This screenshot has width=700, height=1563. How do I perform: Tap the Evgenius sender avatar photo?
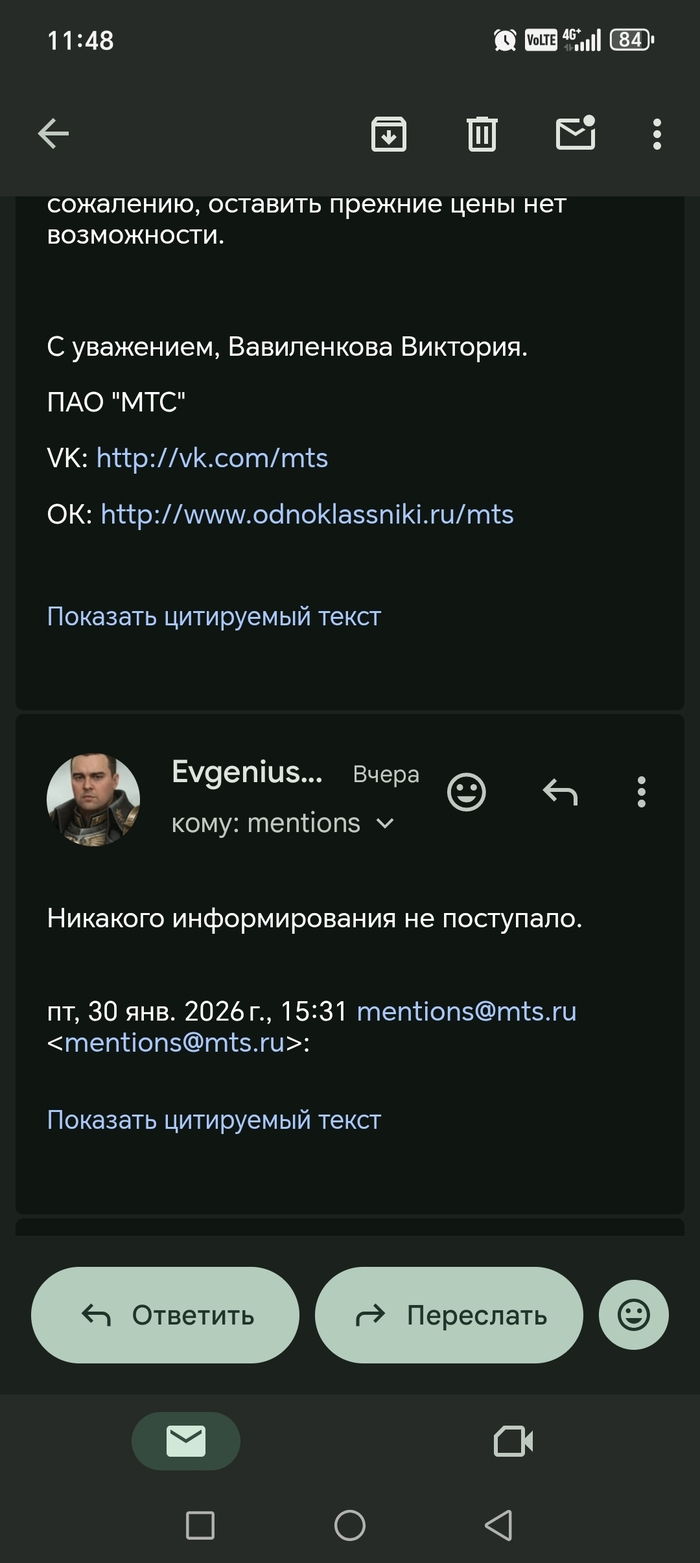click(x=93, y=800)
